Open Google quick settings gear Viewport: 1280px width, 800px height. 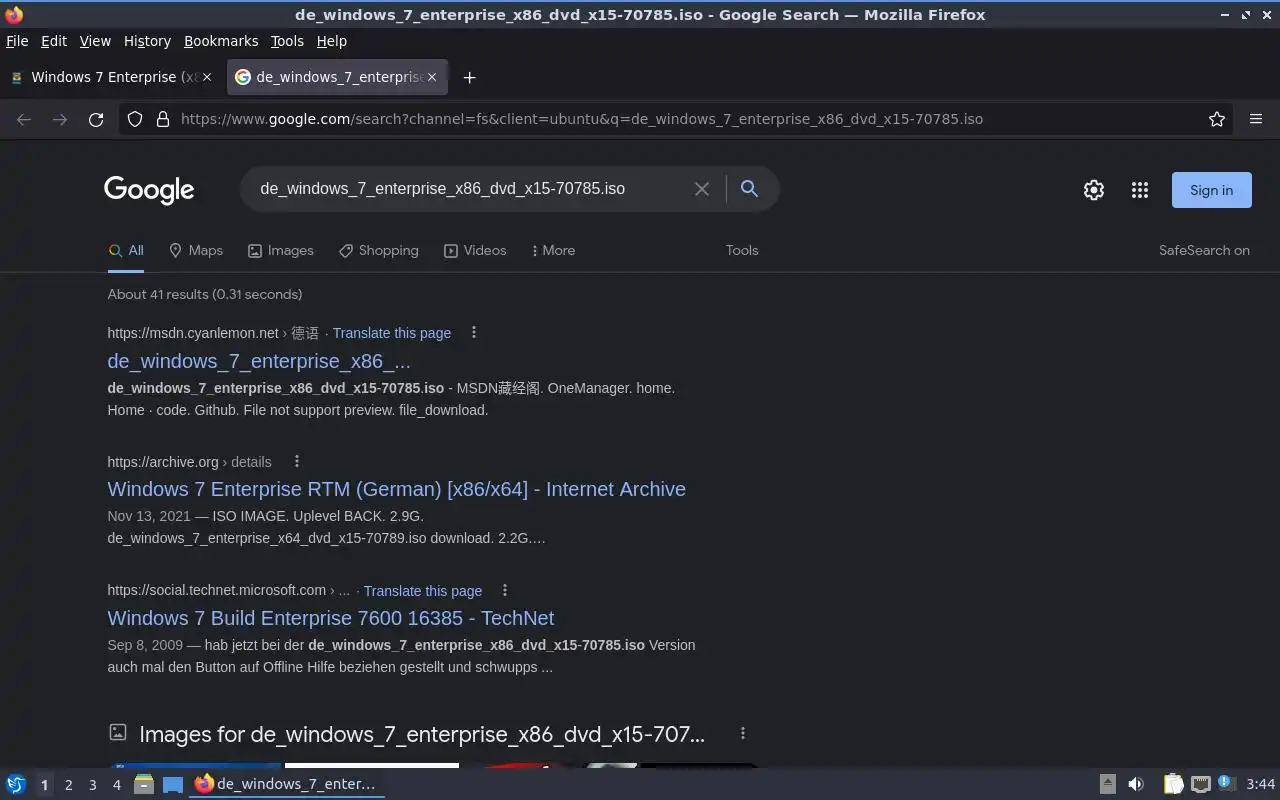coord(1094,190)
